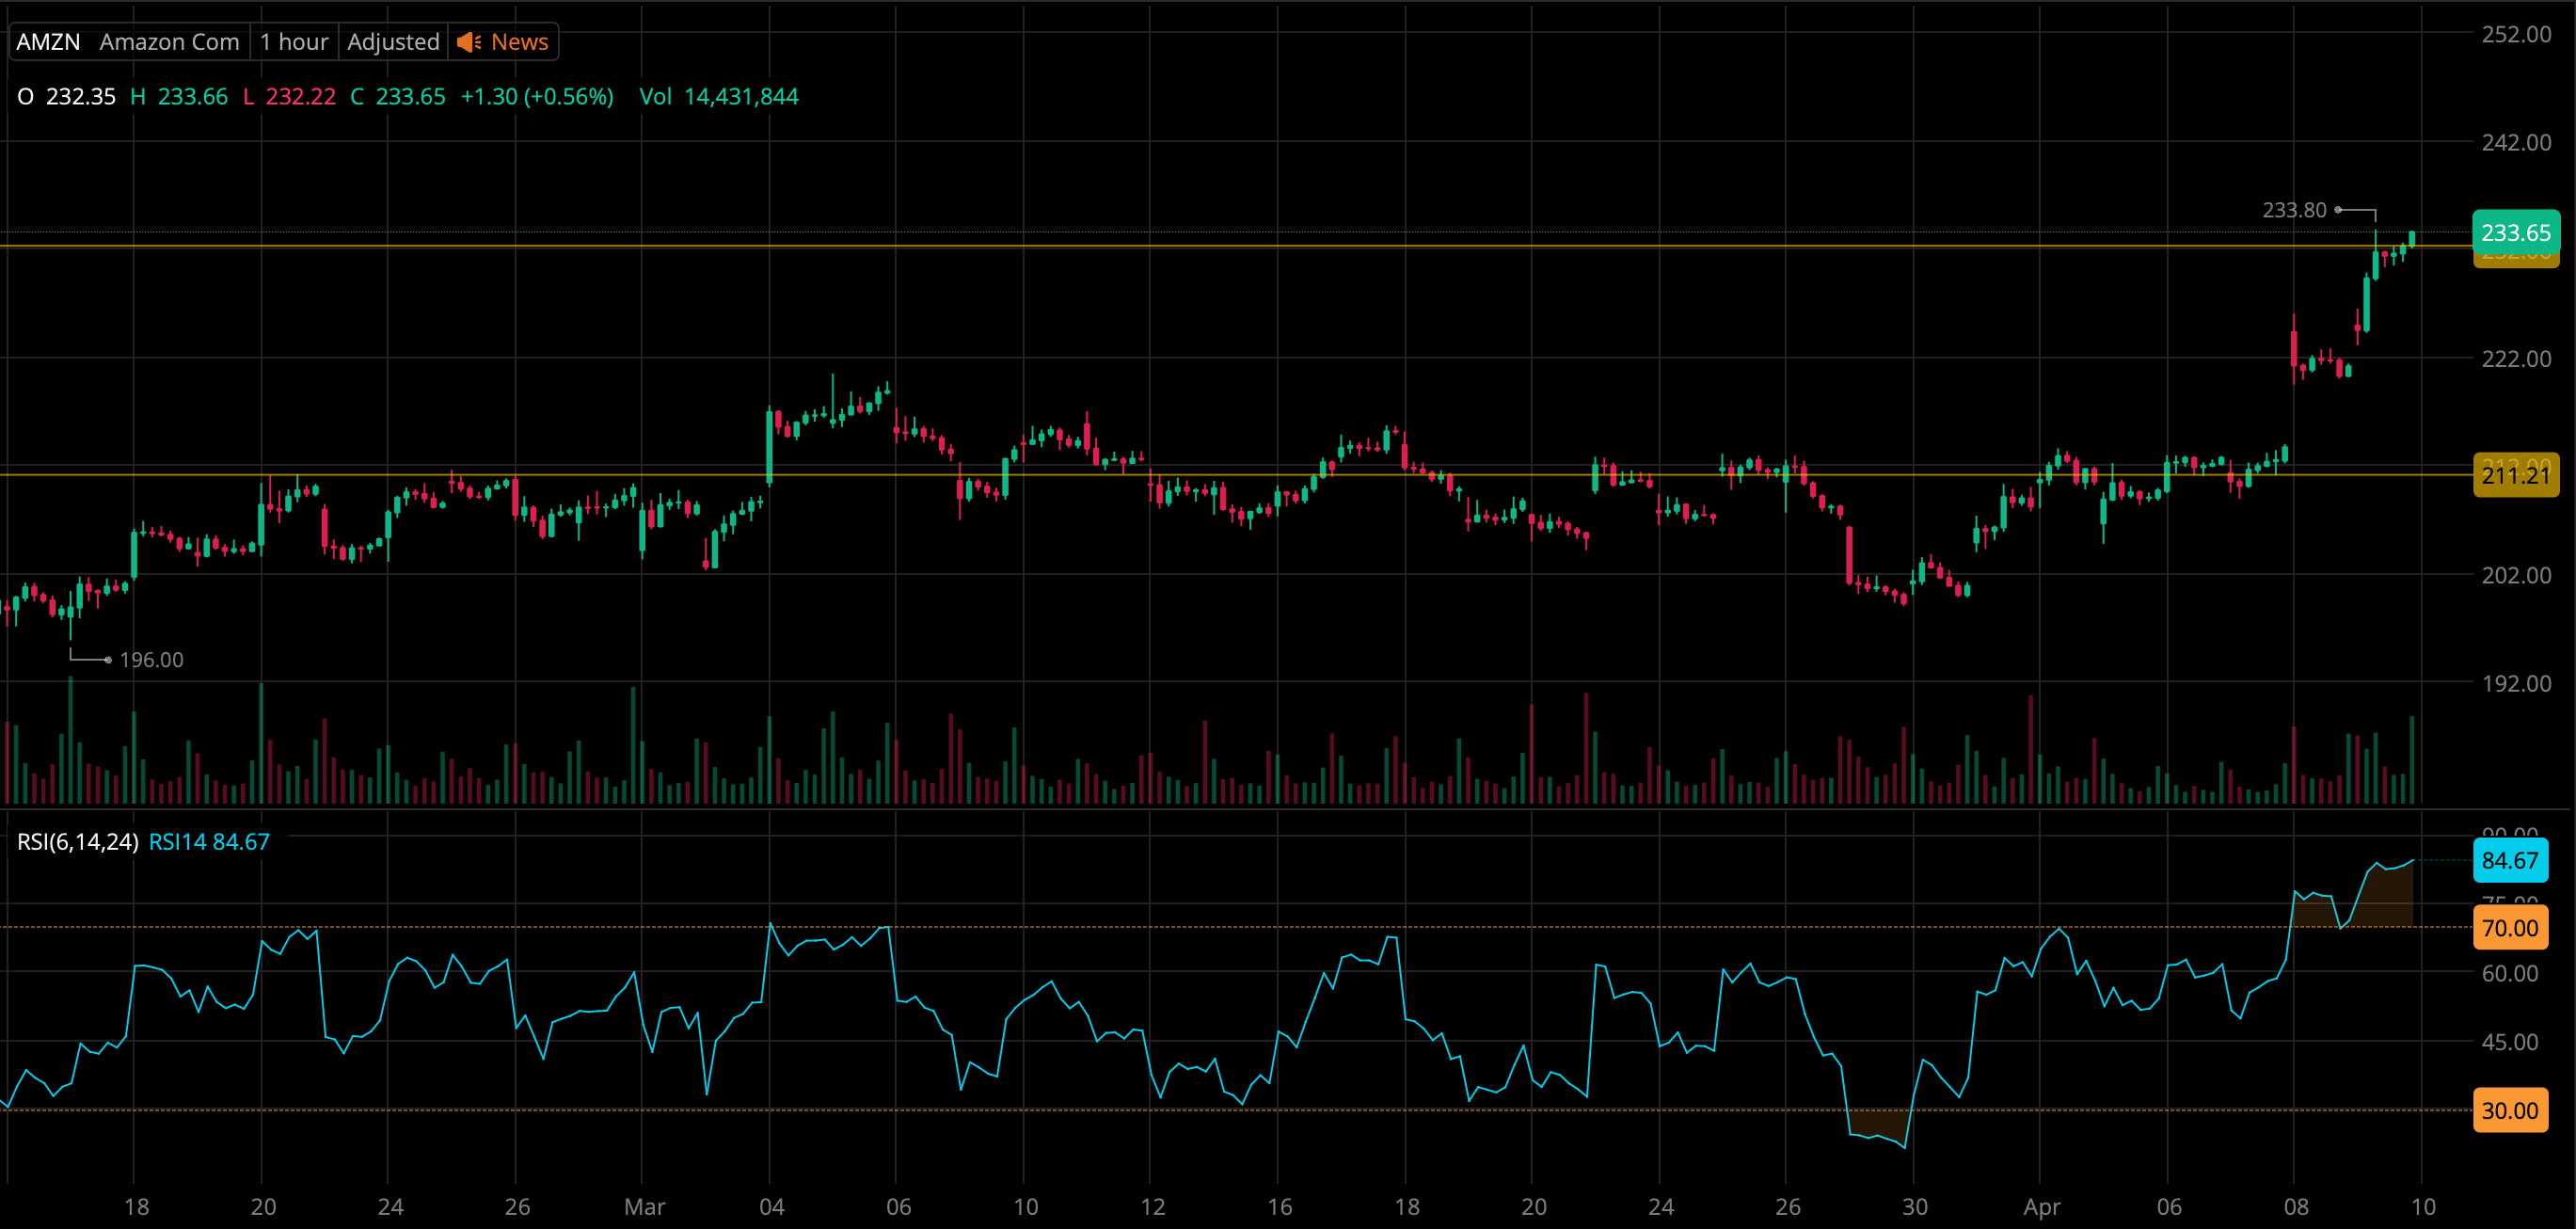Image resolution: width=2576 pixels, height=1229 pixels.
Task: Click the Amazon Com company name
Action: (169, 42)
